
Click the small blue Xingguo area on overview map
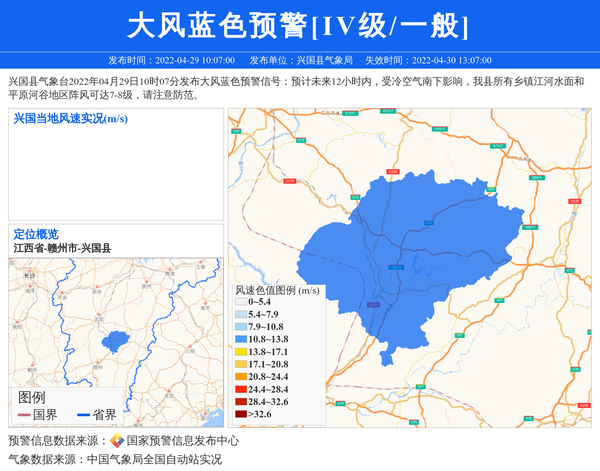point(116,340)
